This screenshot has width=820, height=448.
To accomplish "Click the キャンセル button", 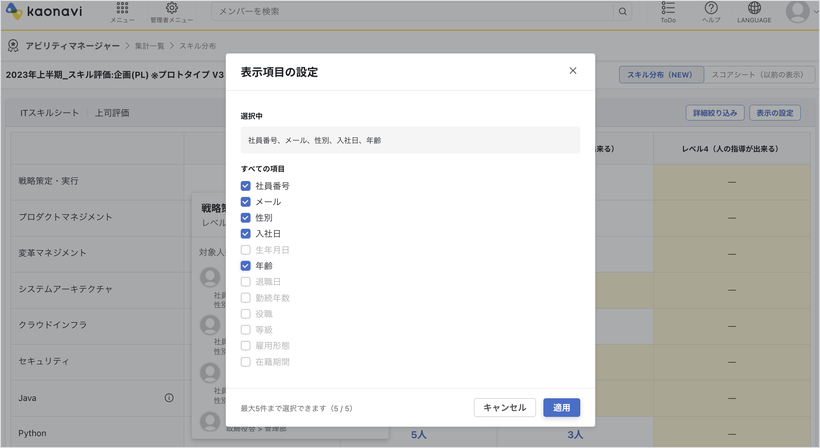I will [x=505, y=408].
